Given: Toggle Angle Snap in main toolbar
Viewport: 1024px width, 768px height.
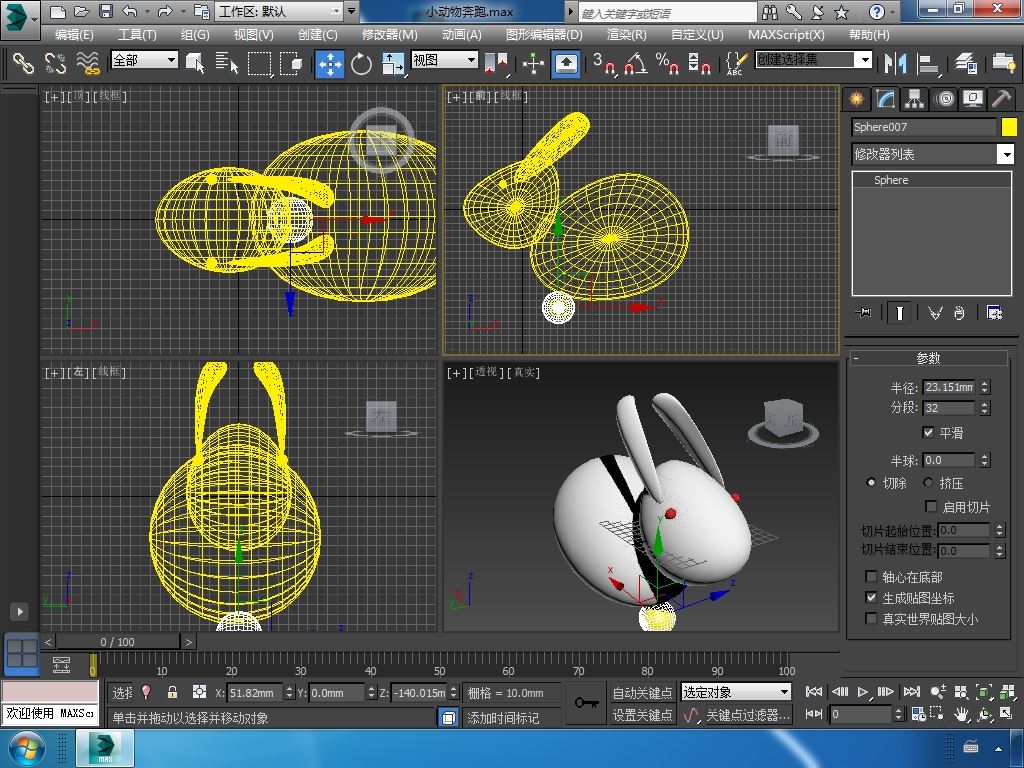Looking at the screenshot, I should [635, 64].
